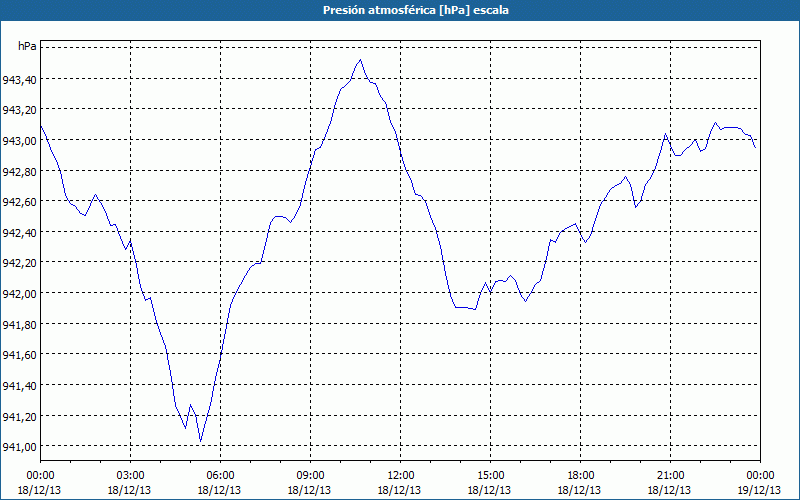
Task: Select the 19/12/13 date label
Action: [x=760, y=490]
